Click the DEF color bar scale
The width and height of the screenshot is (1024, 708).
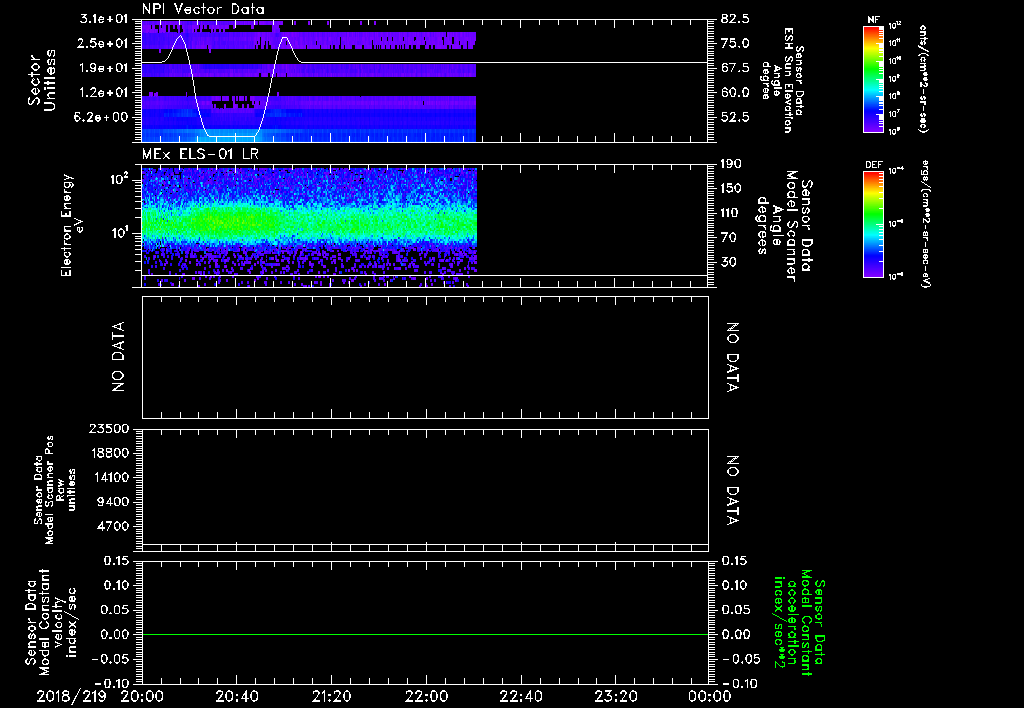(874, 224)
